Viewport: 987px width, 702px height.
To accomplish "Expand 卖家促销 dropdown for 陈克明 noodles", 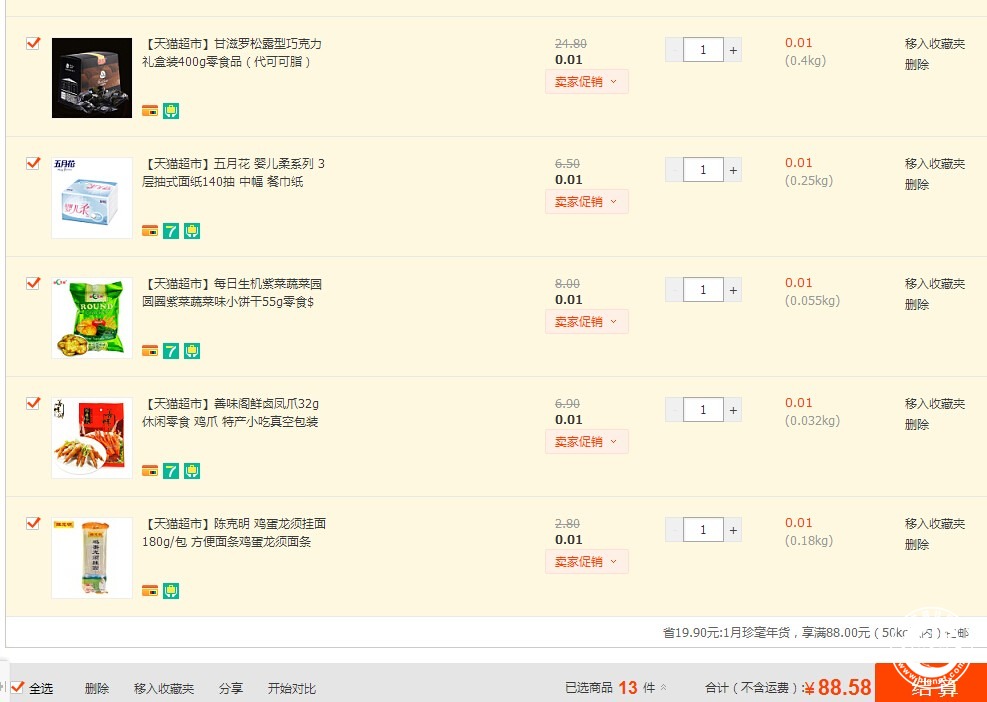I will [x=587, y=562].
